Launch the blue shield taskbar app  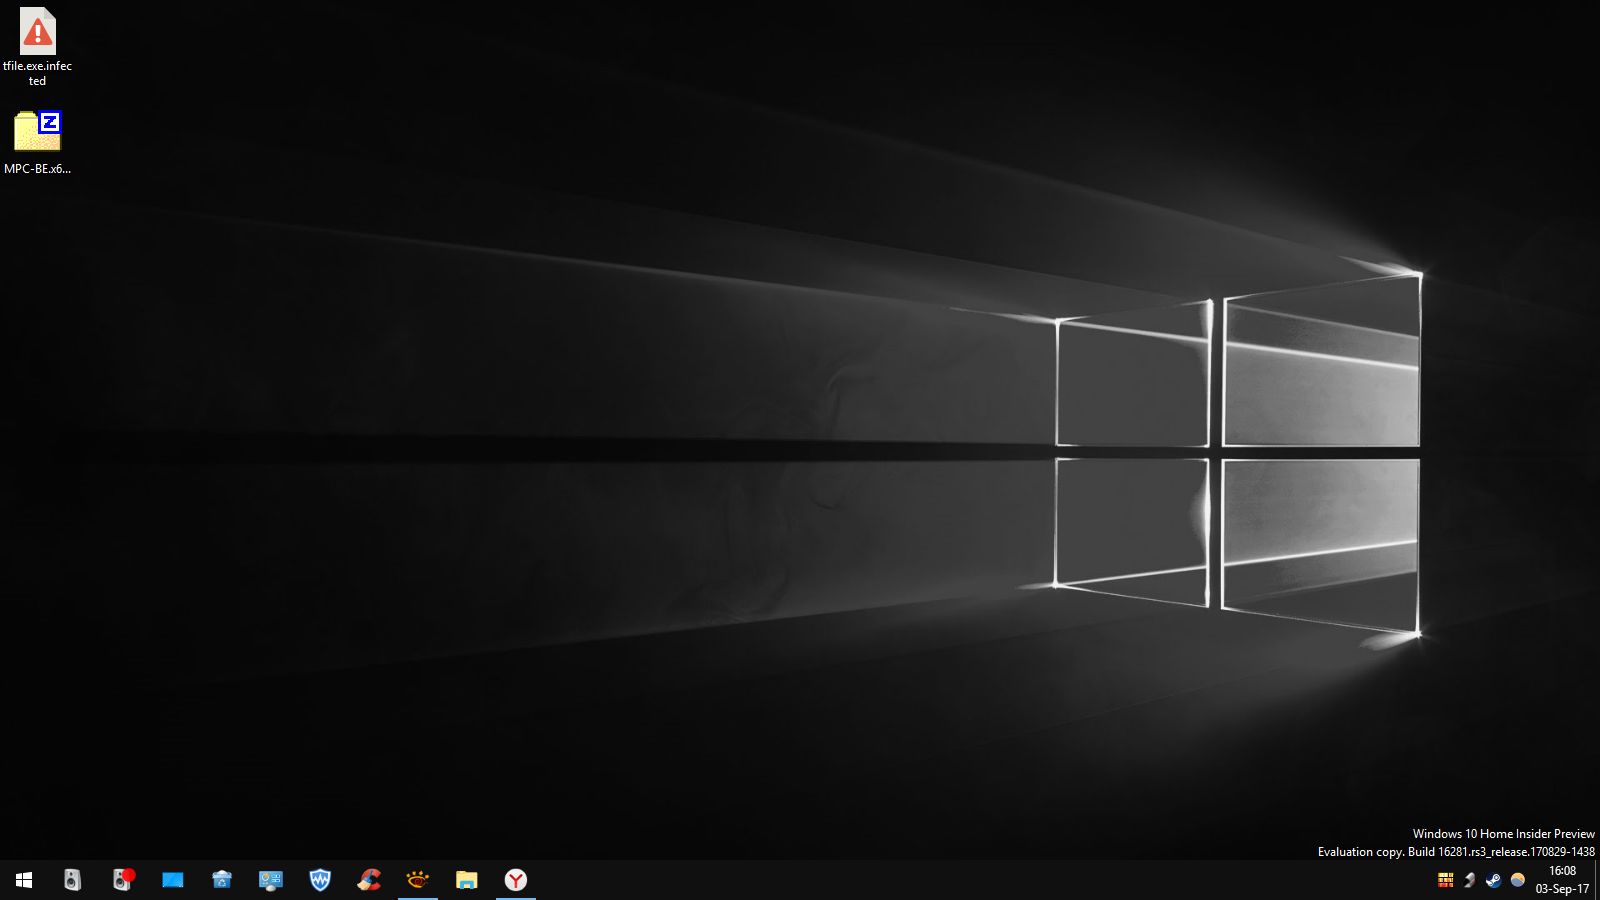point(319,880)
